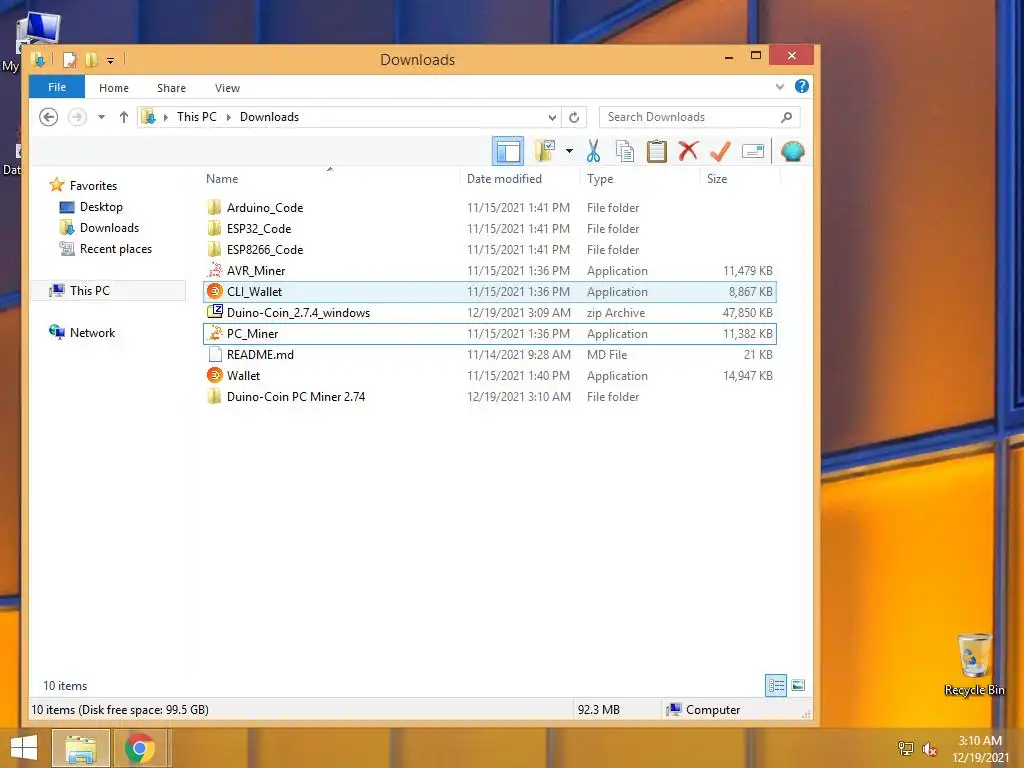Sort by the Name column header
1024x768 pixels.
(222, 179)
